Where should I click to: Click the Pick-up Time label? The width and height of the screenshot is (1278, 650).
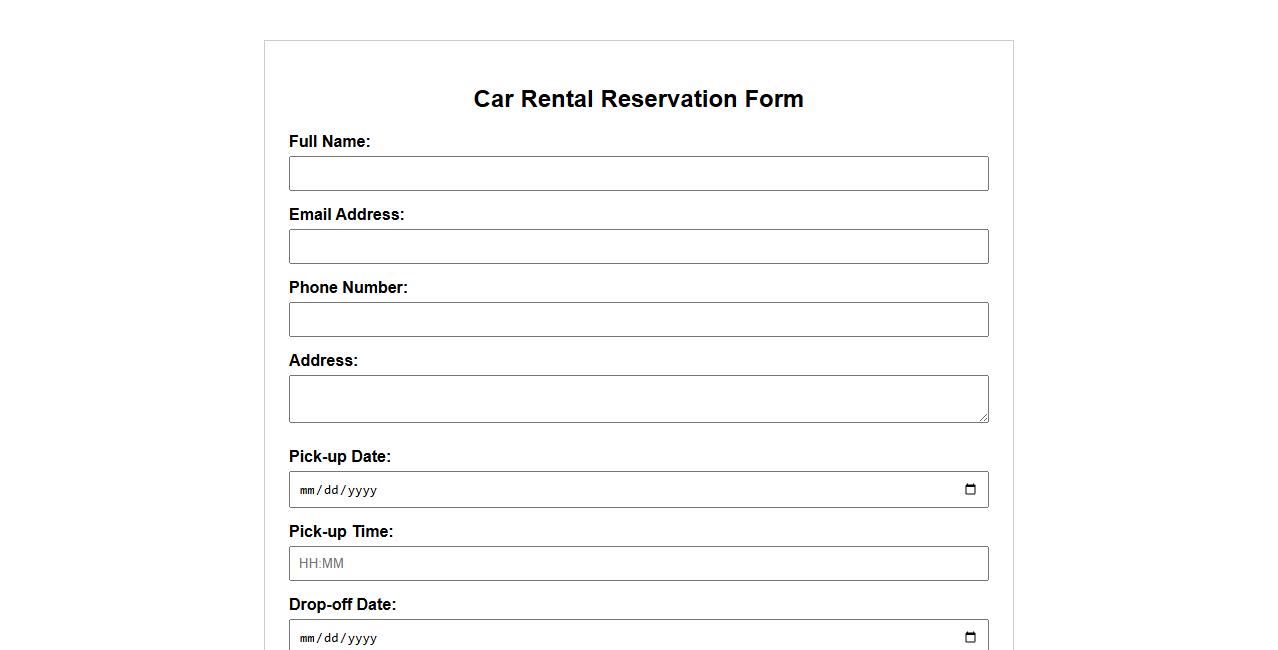pyautogui.click(x=341, y=531)
